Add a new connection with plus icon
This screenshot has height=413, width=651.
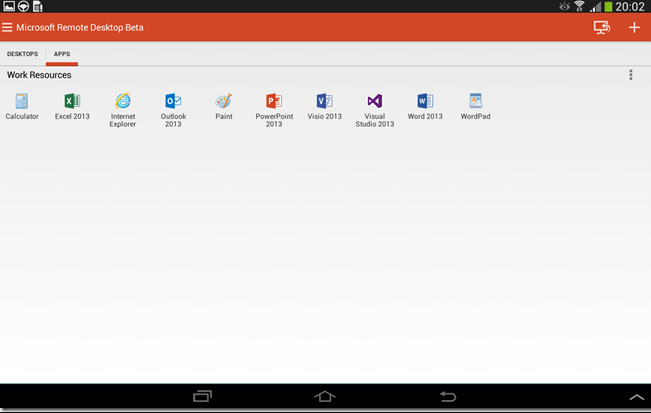(634, 27)
